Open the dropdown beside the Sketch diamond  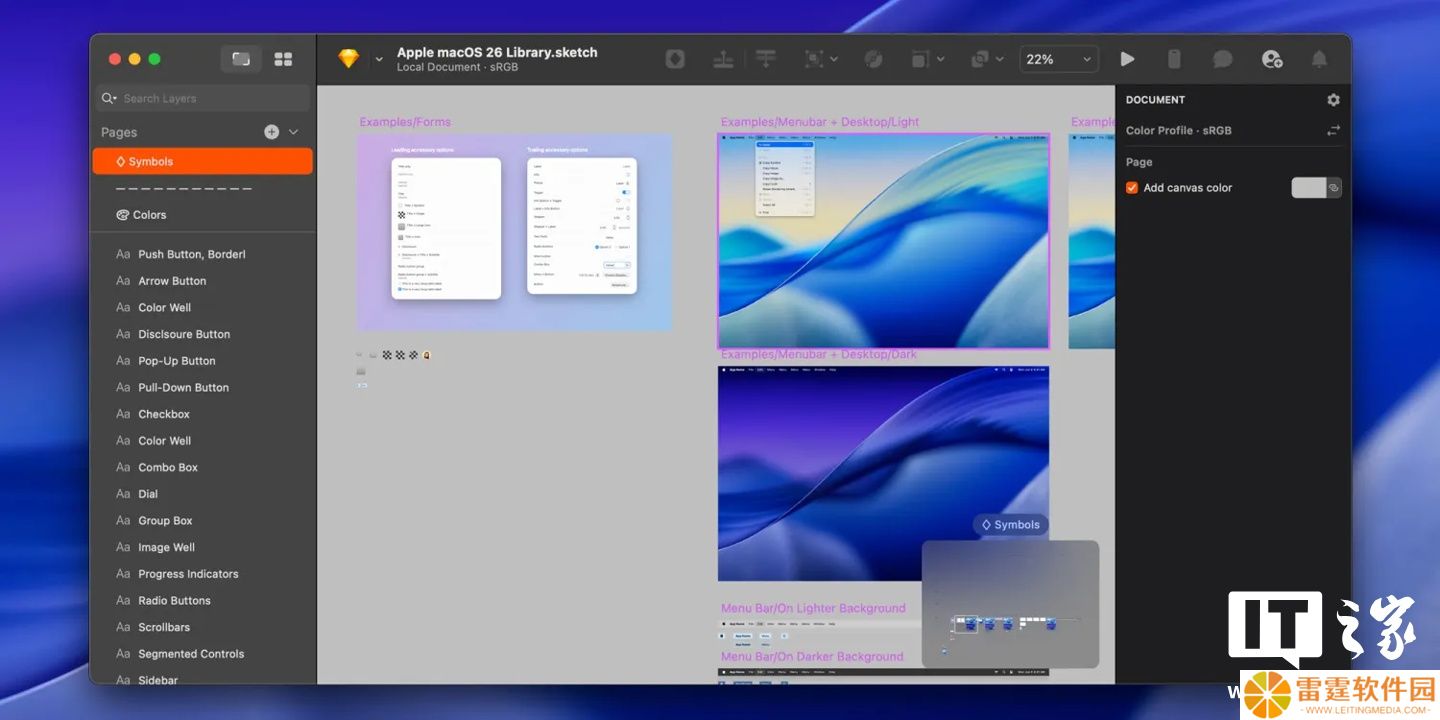(379, 60)
